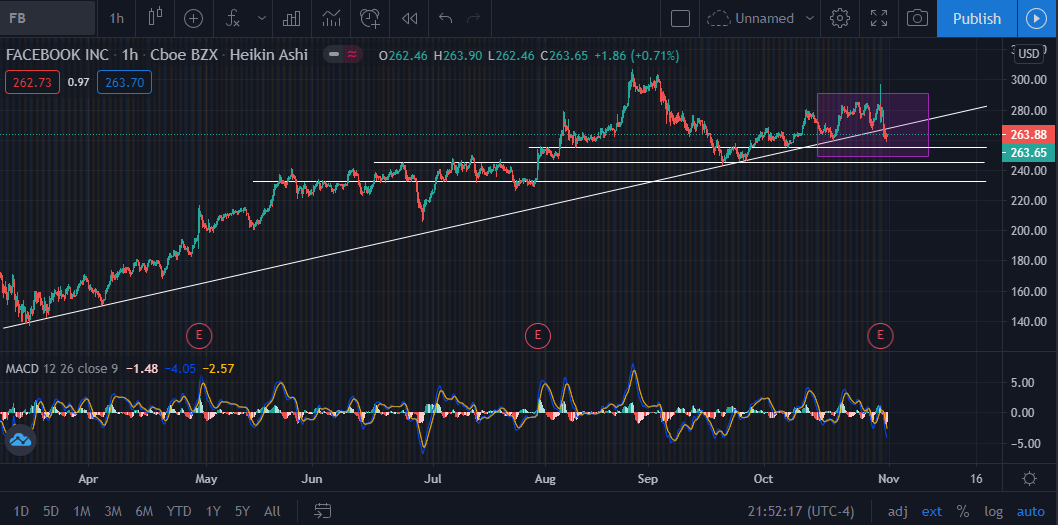The image size is (1058, 525).
Task: Toggle auto scale
Action: coord(1031,511)
